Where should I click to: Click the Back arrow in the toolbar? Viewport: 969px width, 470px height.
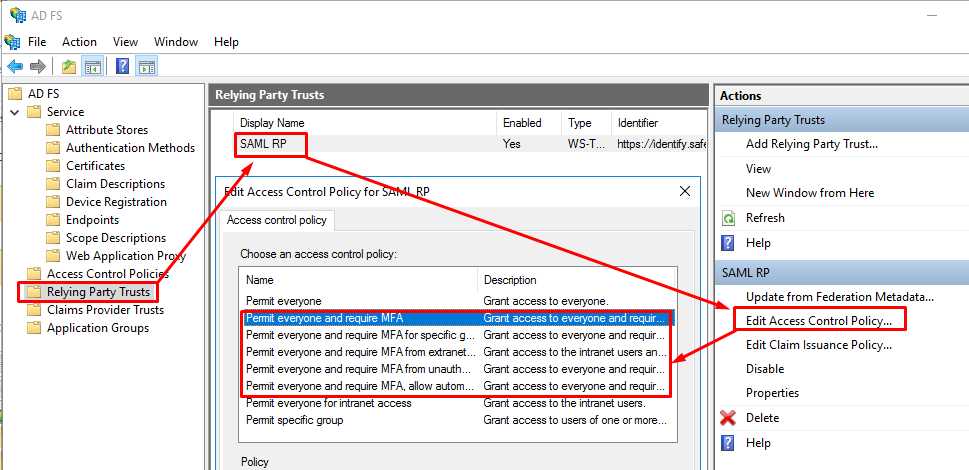(x=15, y=67)
